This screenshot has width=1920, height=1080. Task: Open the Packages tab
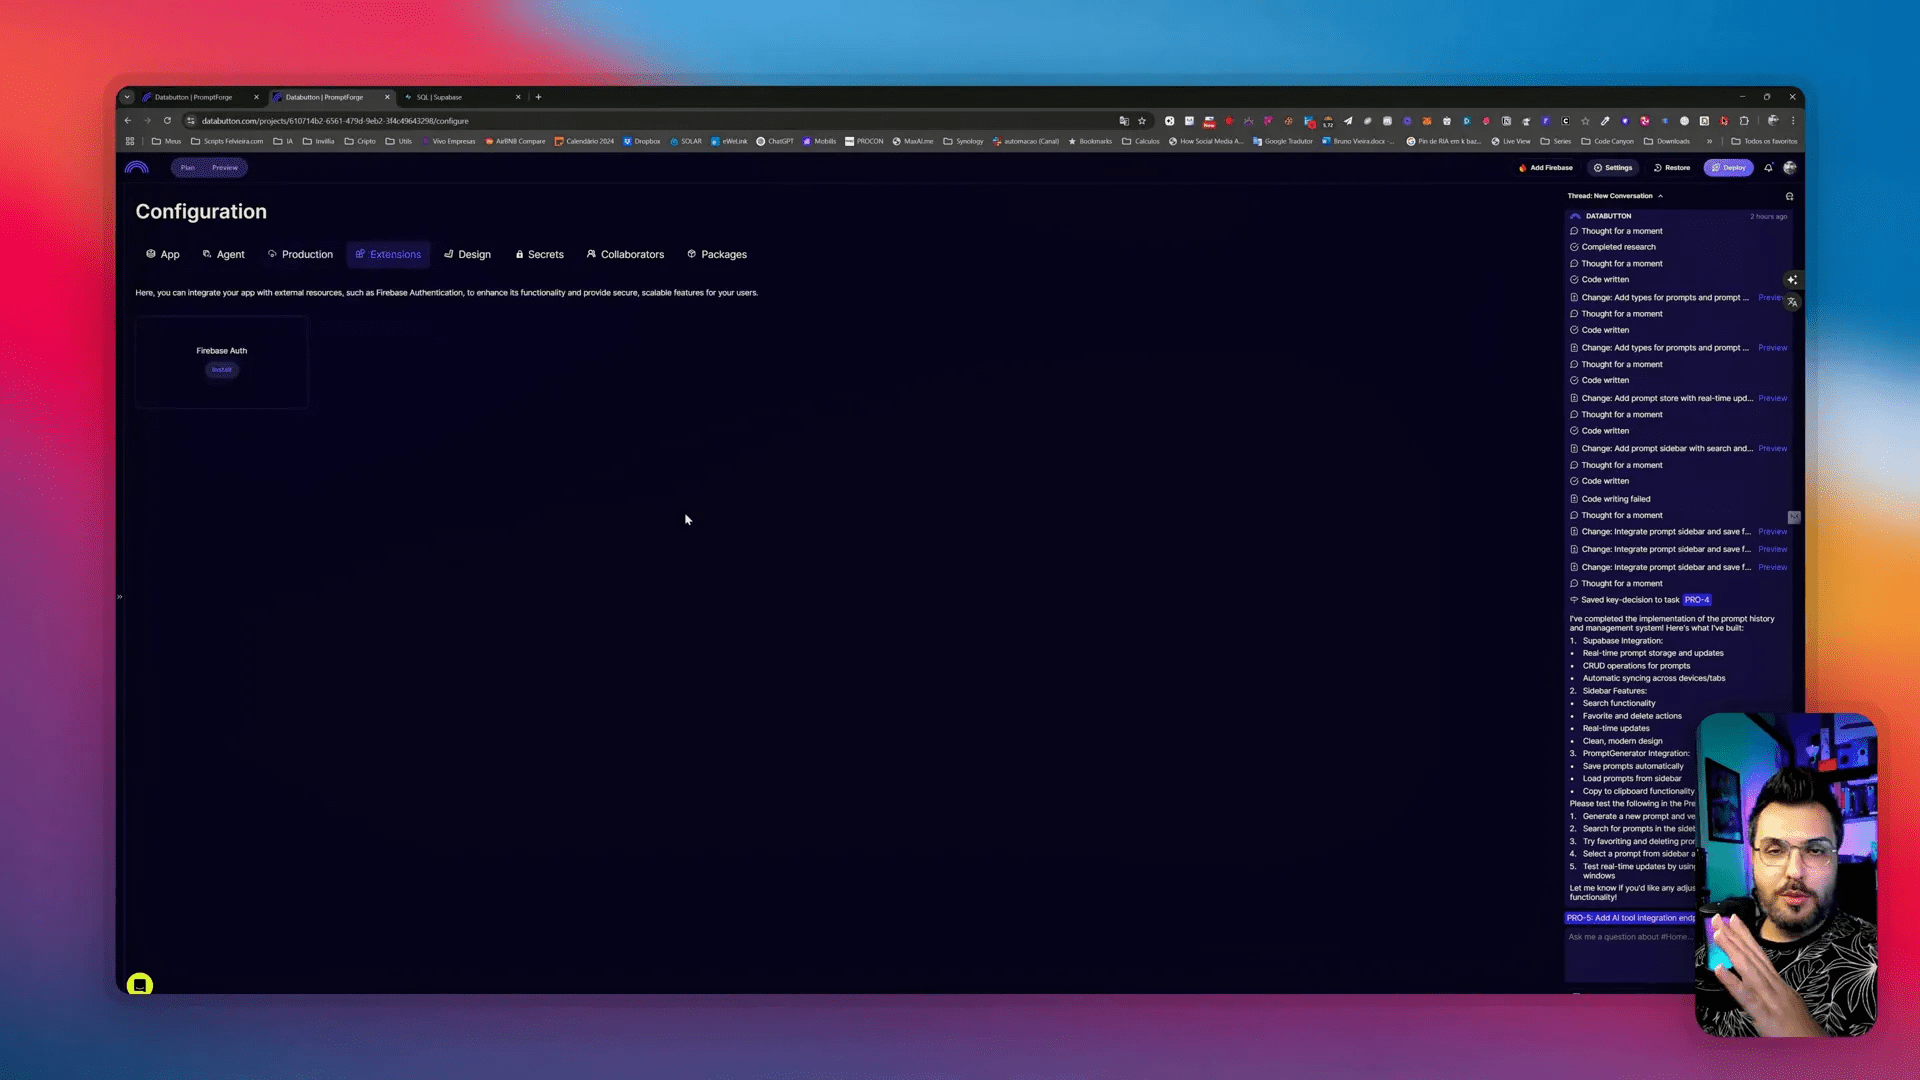tap(717, 255)
